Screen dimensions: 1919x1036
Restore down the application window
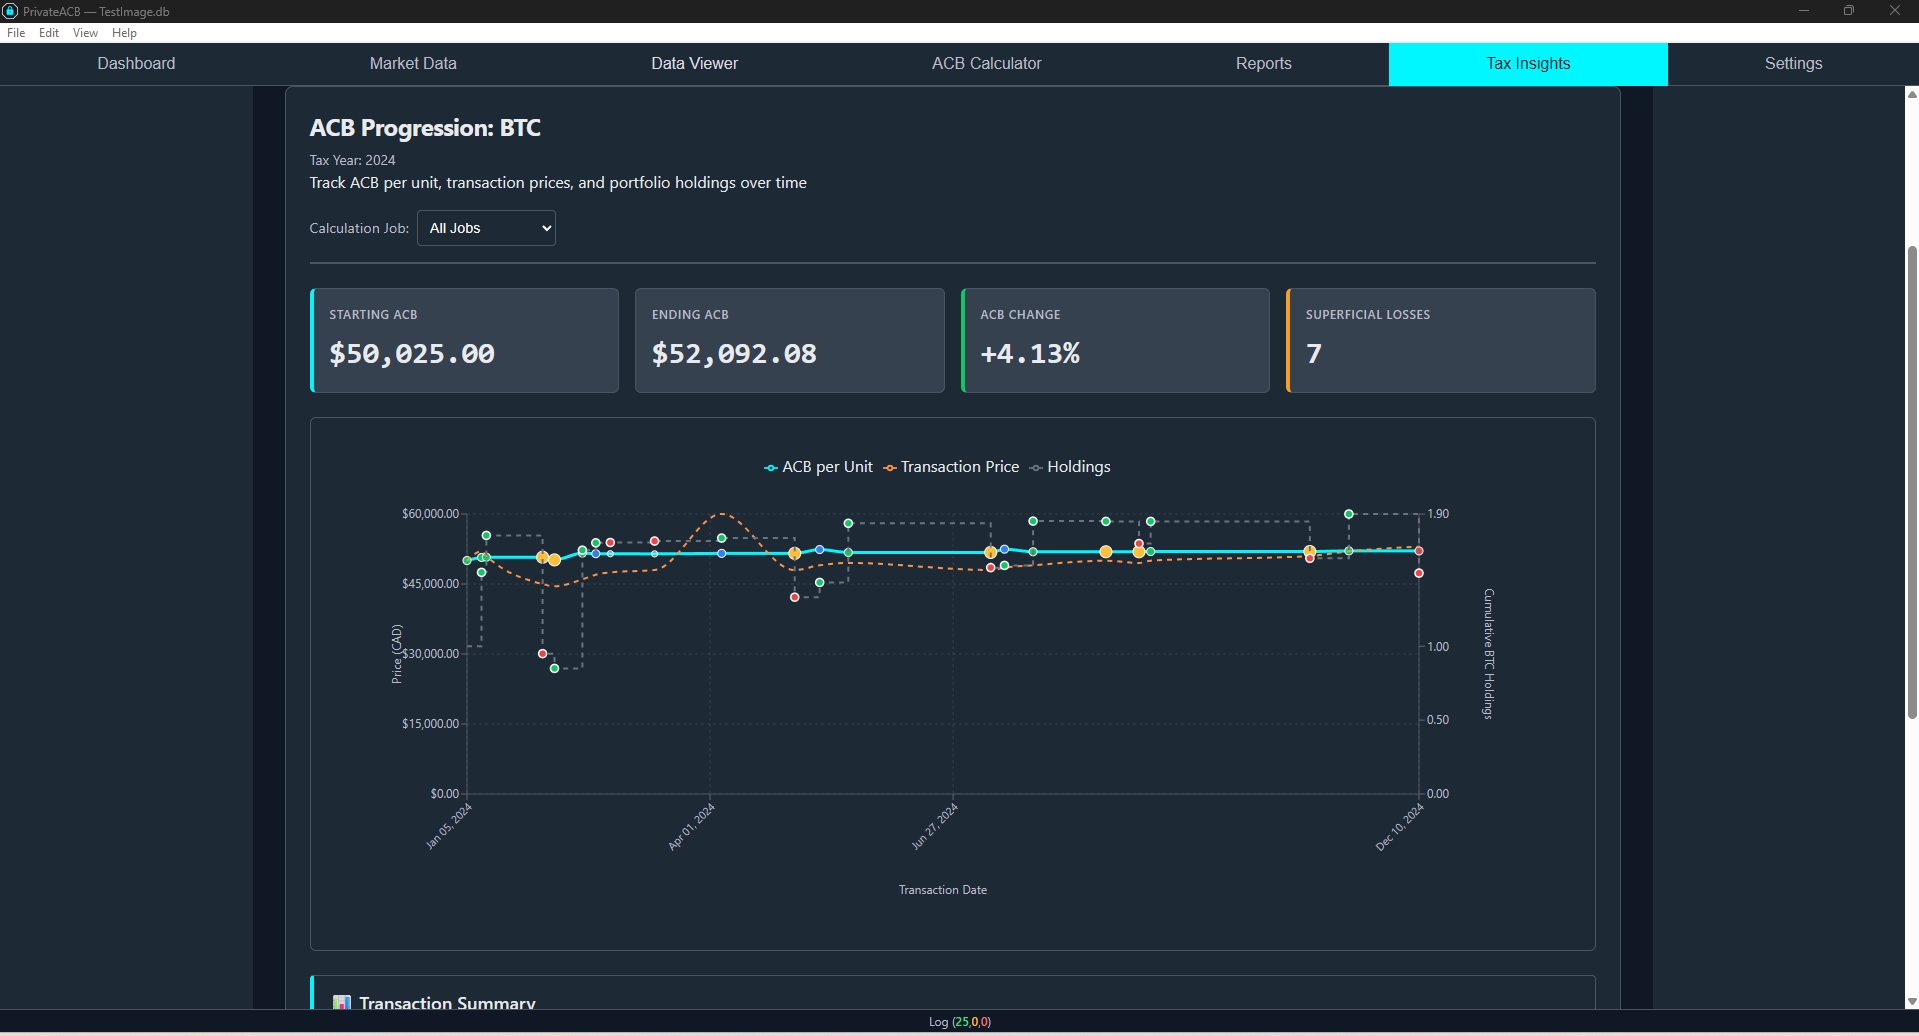1848,11
